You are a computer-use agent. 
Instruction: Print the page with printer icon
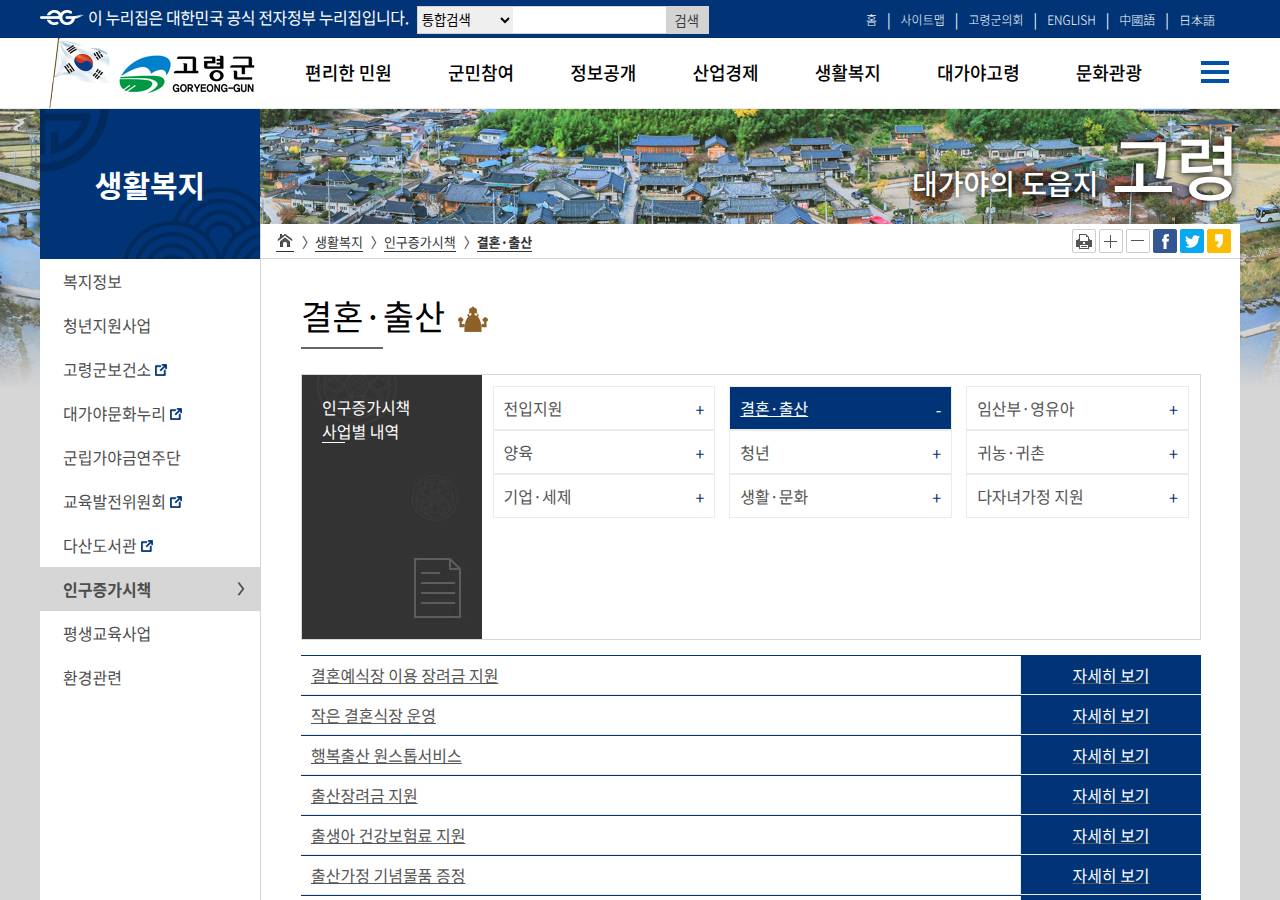(1083, 241)
